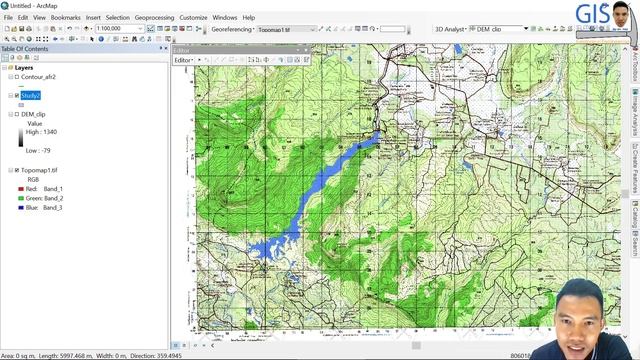Click the Save document icon
This screenshot has height=360, width=640.
(22, 29)
